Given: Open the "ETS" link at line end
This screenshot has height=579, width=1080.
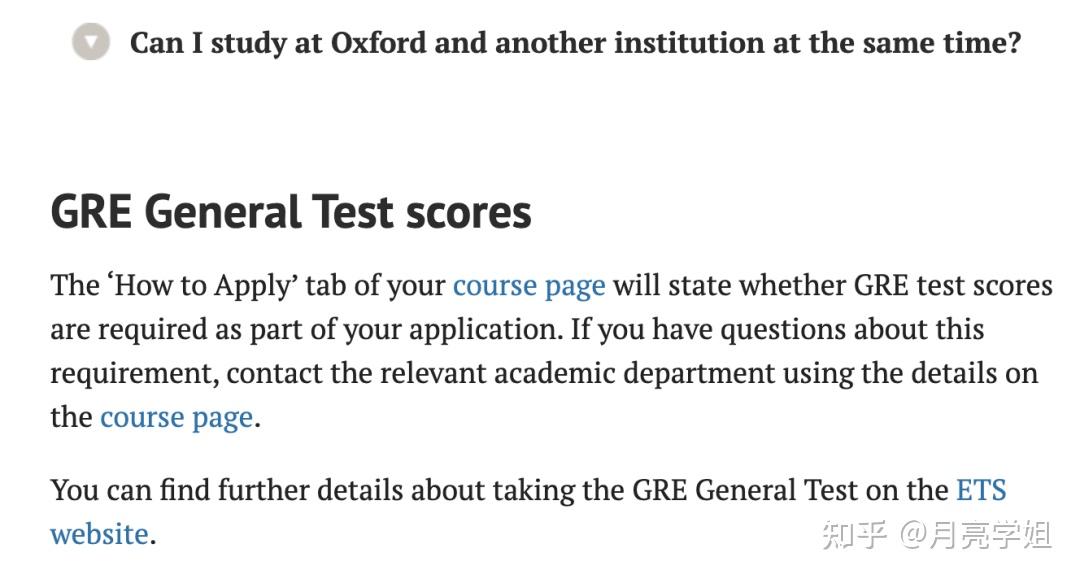Looking at the screenshot, I should pos(980,490).
